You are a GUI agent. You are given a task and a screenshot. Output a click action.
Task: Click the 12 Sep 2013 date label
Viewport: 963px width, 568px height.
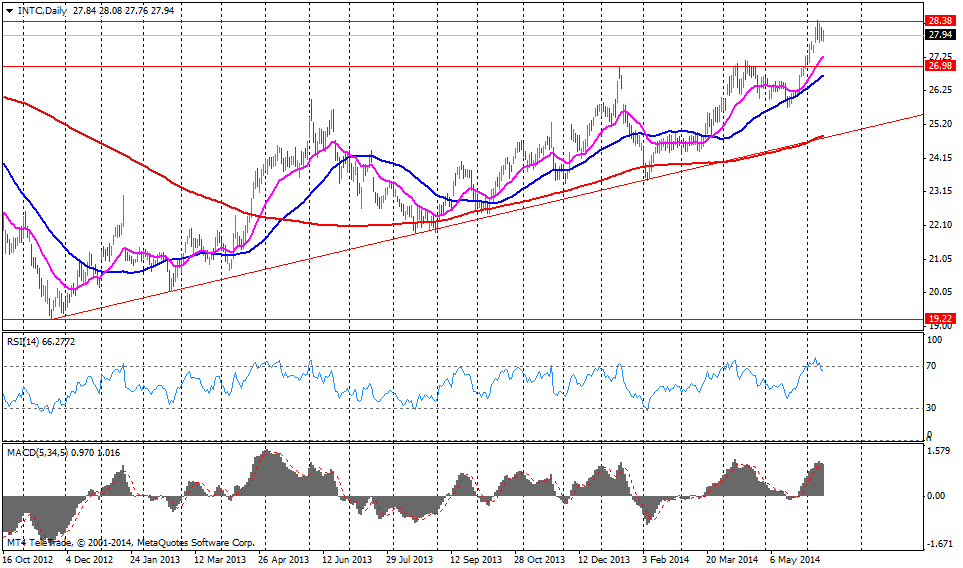477,559
